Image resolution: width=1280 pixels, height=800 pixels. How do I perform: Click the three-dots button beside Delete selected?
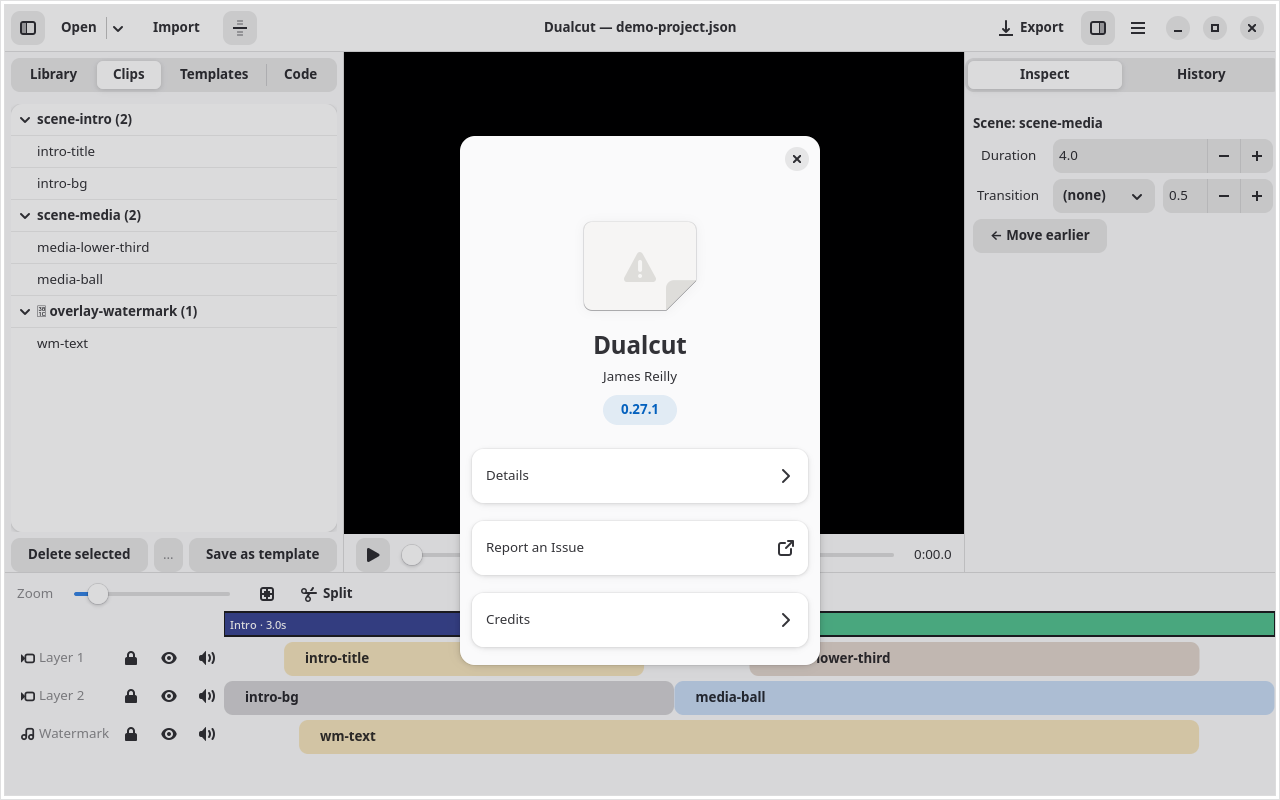pos(168,555)
